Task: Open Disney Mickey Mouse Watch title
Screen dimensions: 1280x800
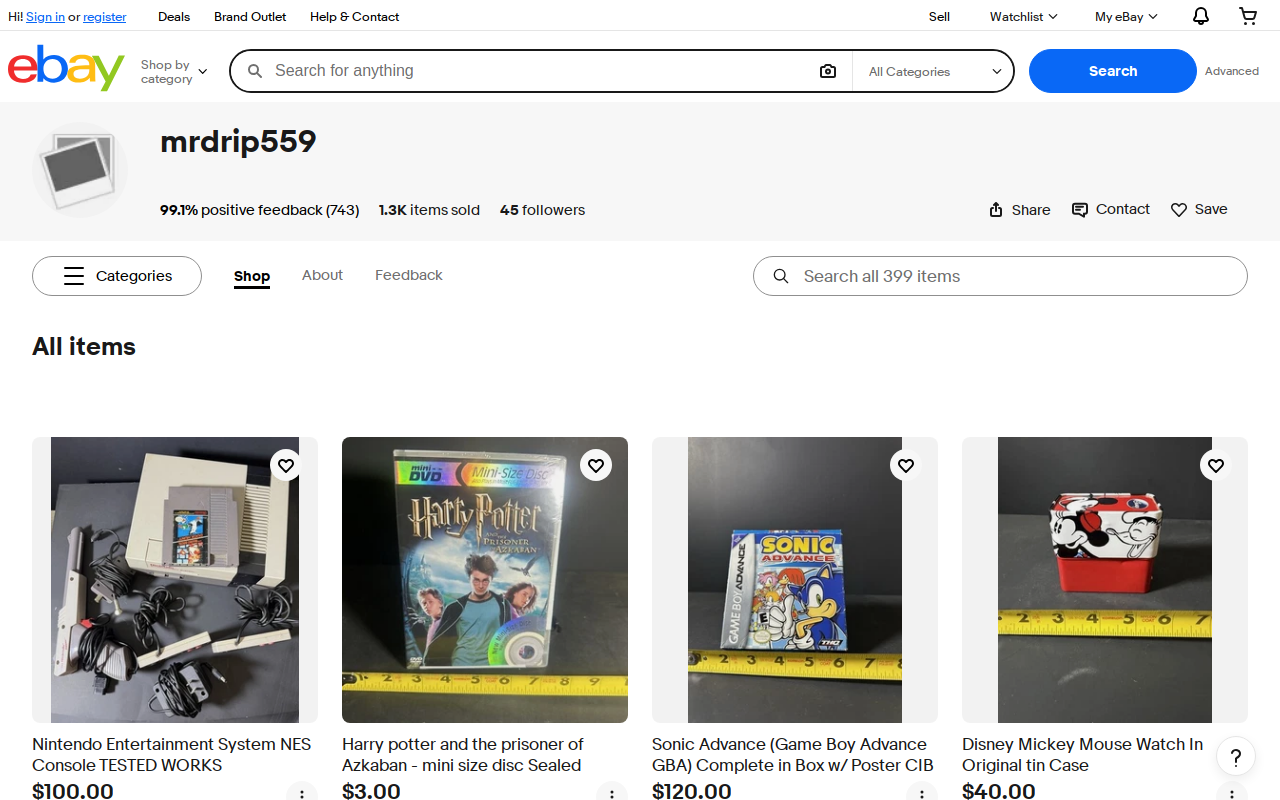Action: (x=1083, y=755)
